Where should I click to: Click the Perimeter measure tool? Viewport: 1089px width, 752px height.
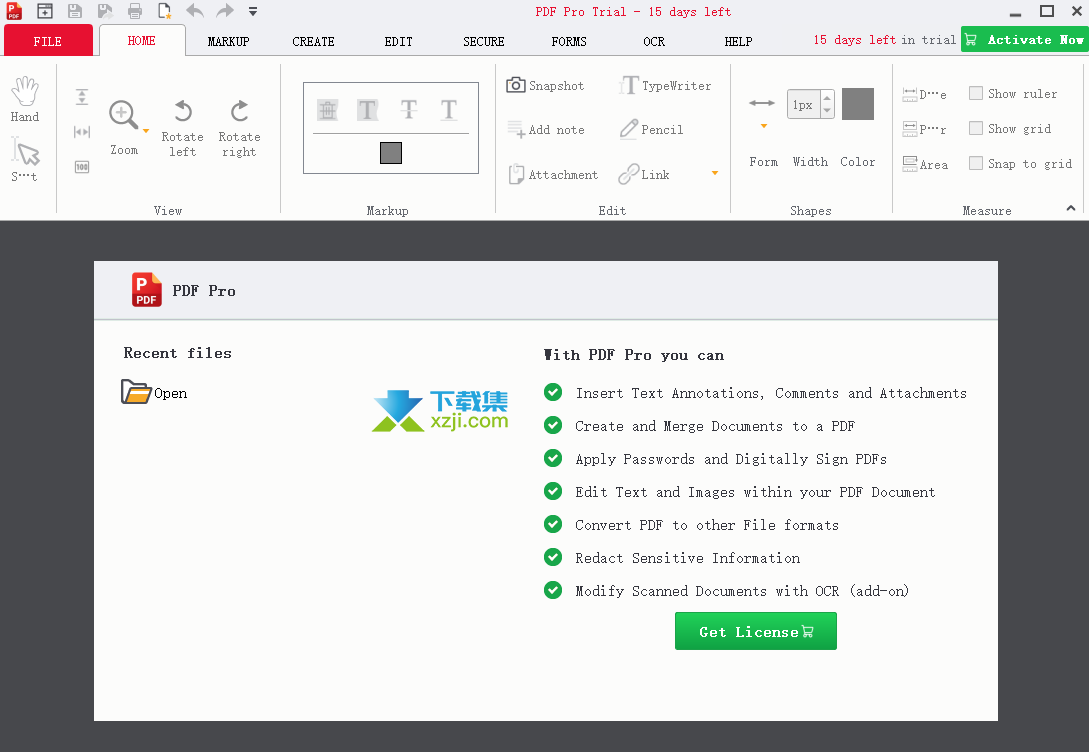(924, 128)
